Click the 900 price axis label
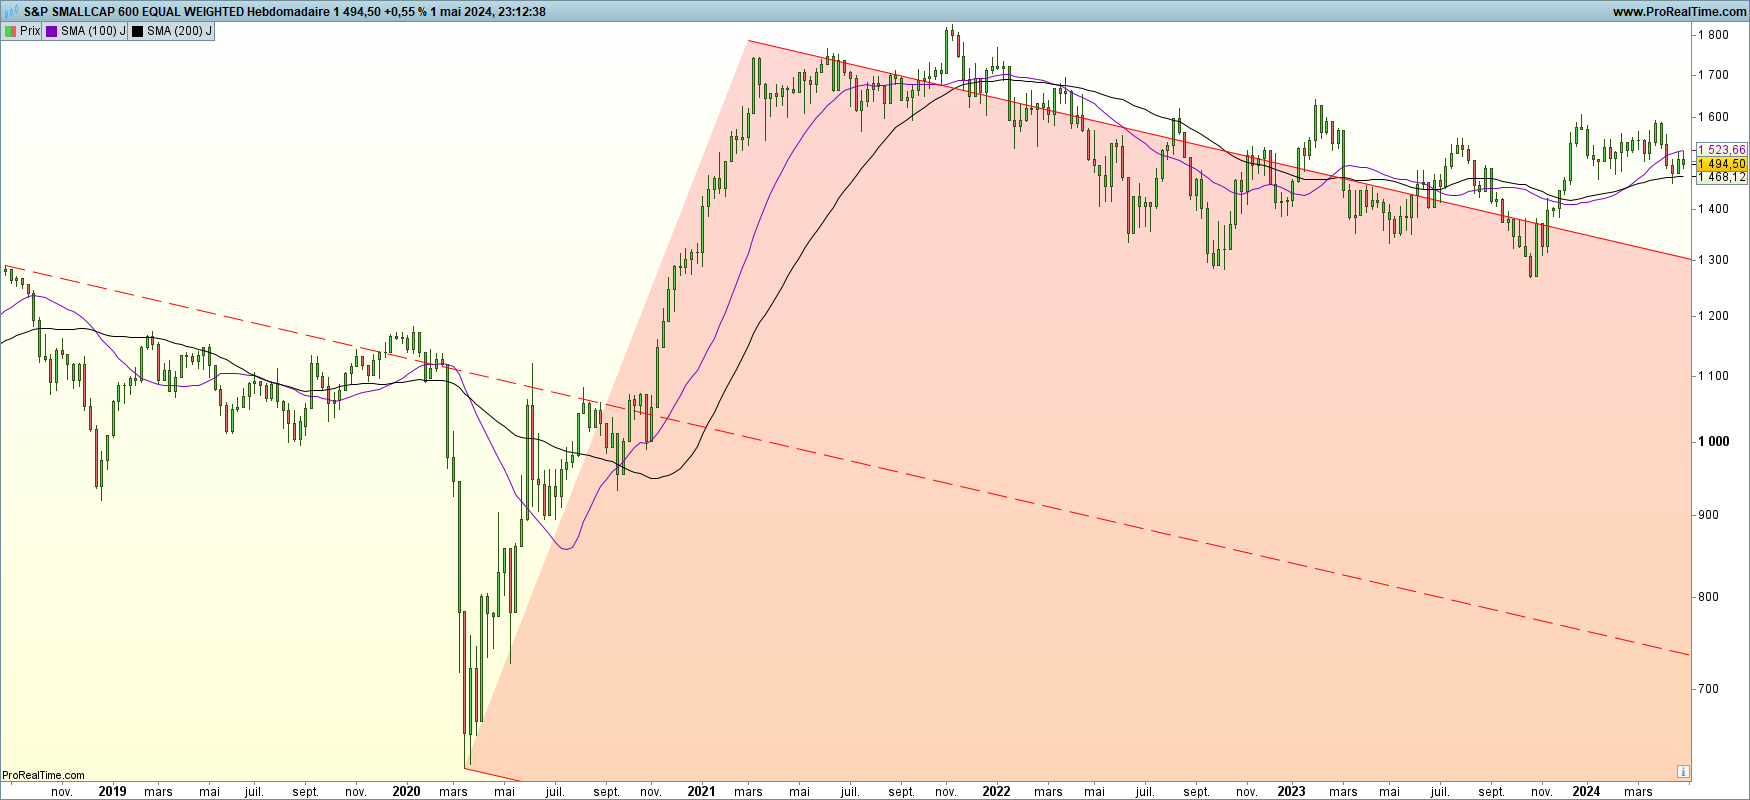 (1708, 515)
